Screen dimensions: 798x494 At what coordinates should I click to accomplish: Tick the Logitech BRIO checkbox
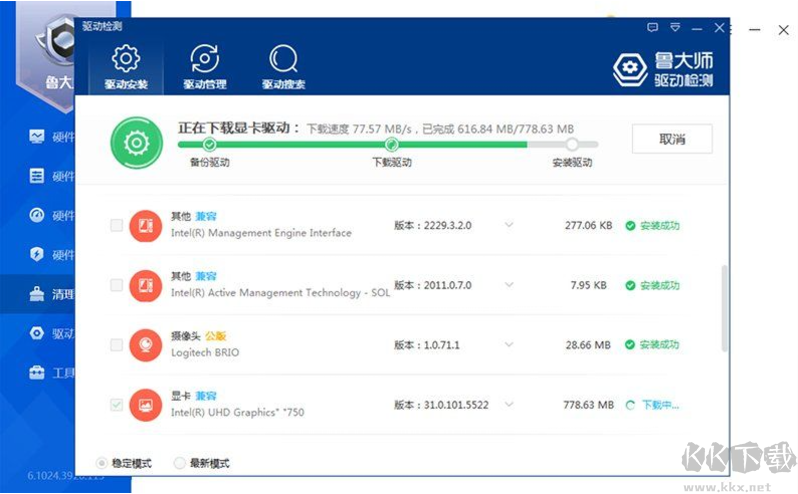pos(117,345)
